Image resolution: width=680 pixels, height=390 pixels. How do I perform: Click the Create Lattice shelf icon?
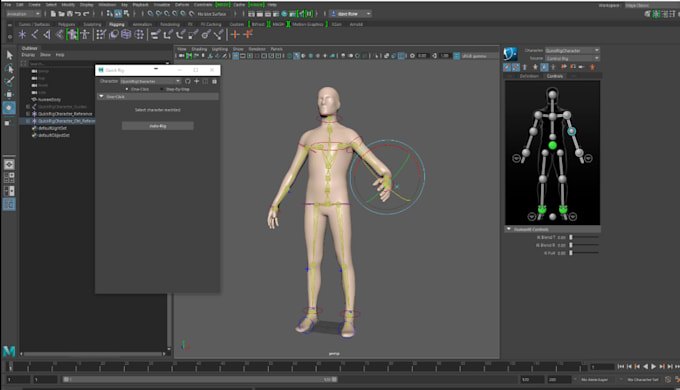coord(126,34)
